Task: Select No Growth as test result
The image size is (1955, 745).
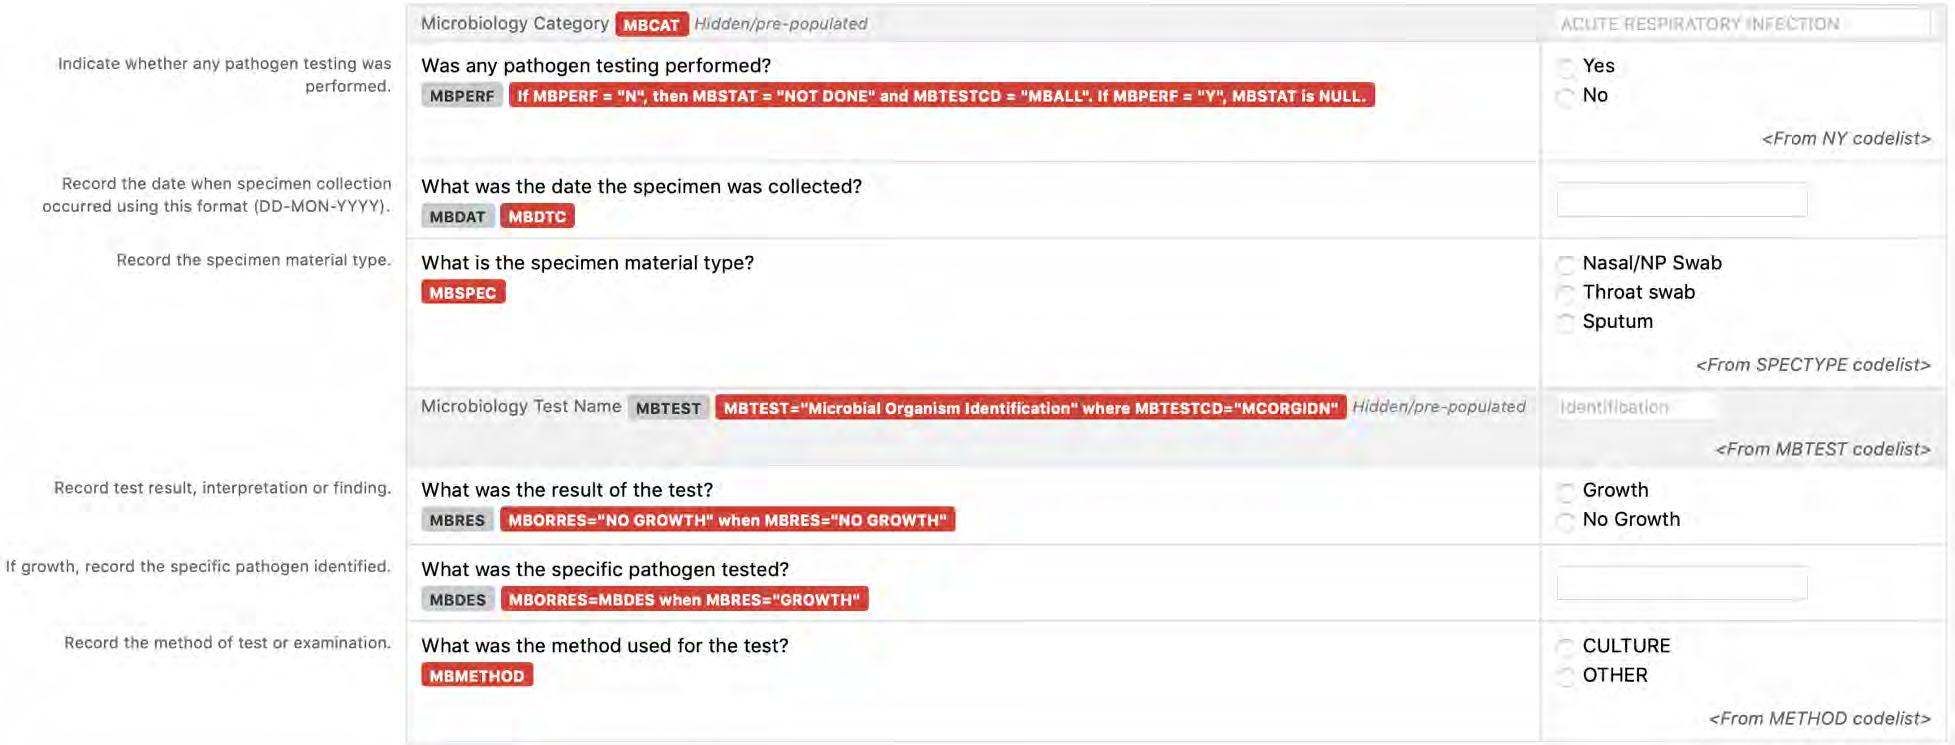Action: 1566,520
